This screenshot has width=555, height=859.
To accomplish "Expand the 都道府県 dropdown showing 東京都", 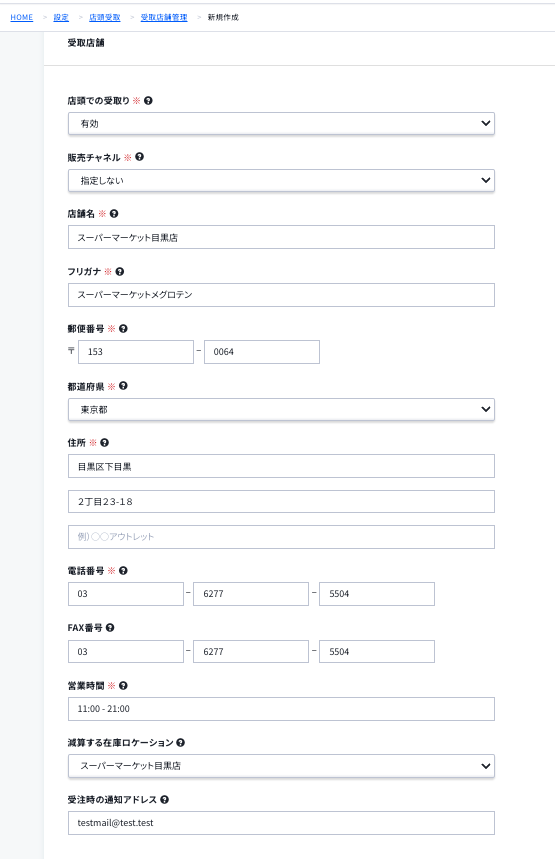I will (x=281, y=409).
